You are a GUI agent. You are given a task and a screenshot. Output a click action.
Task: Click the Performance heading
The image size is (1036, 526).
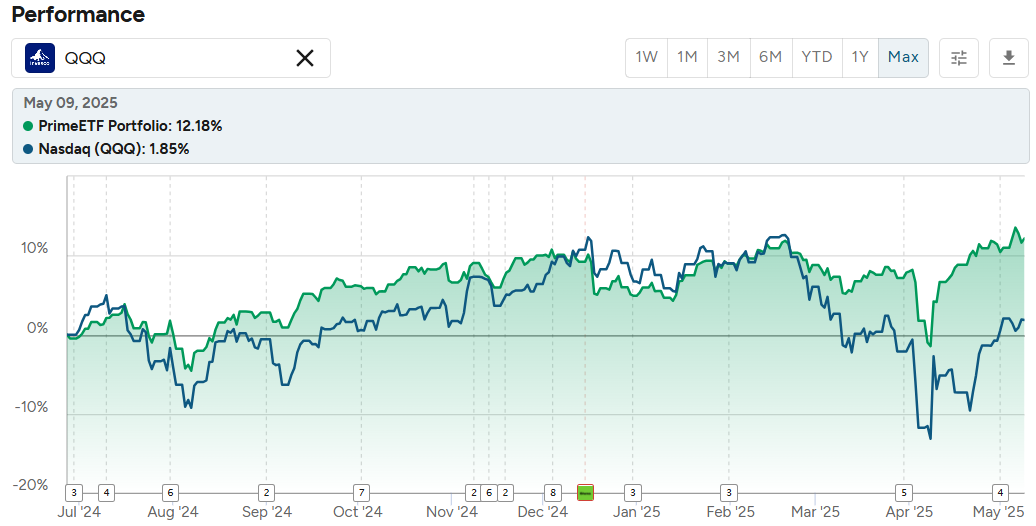coord(78,15)
